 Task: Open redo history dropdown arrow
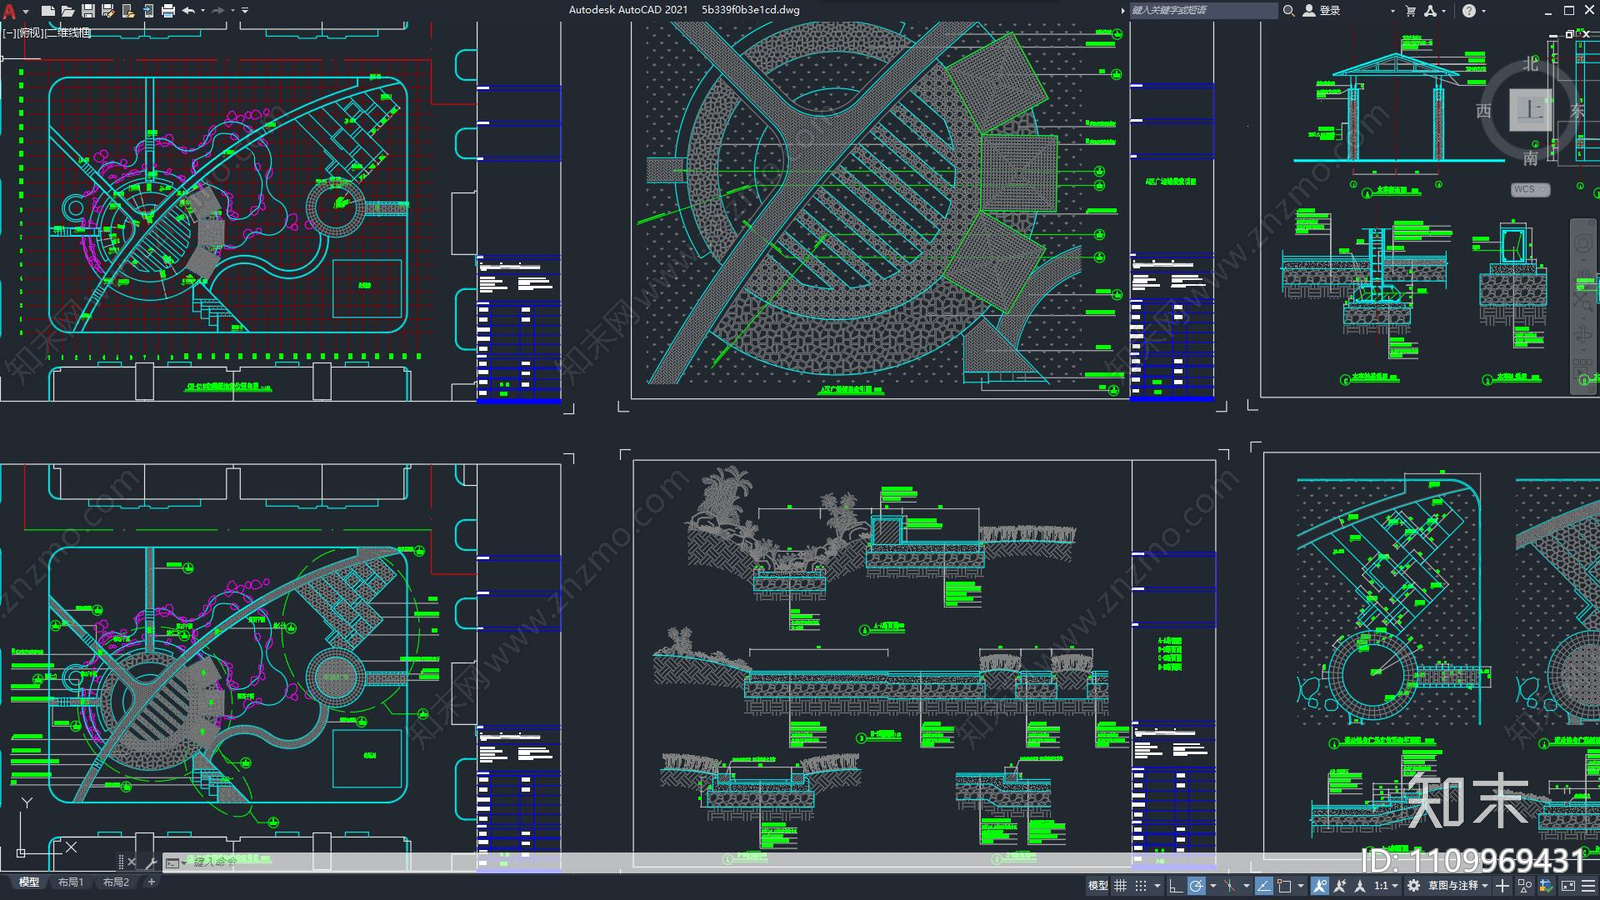(233, 11)
